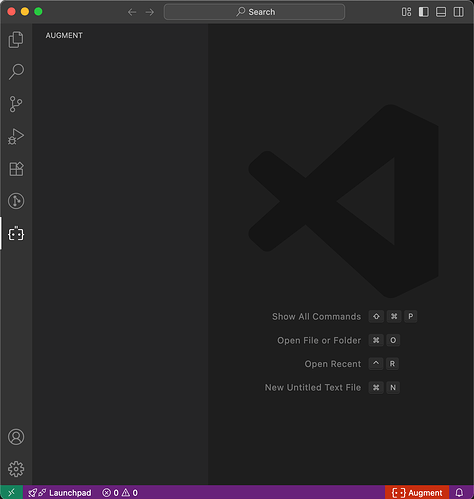
Task: Open the Explorer view icon
Action: tap(16, 40)
